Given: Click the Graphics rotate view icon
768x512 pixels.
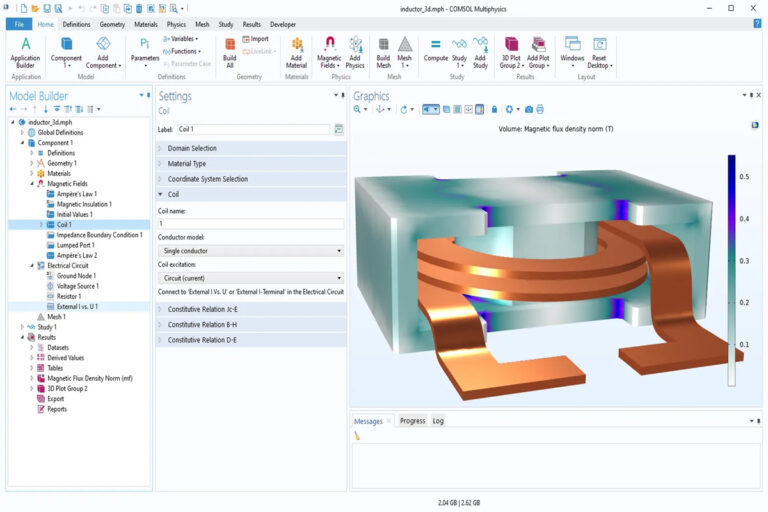Looking at the screenshot, I should pyautogui.click(x=404, y=109).
